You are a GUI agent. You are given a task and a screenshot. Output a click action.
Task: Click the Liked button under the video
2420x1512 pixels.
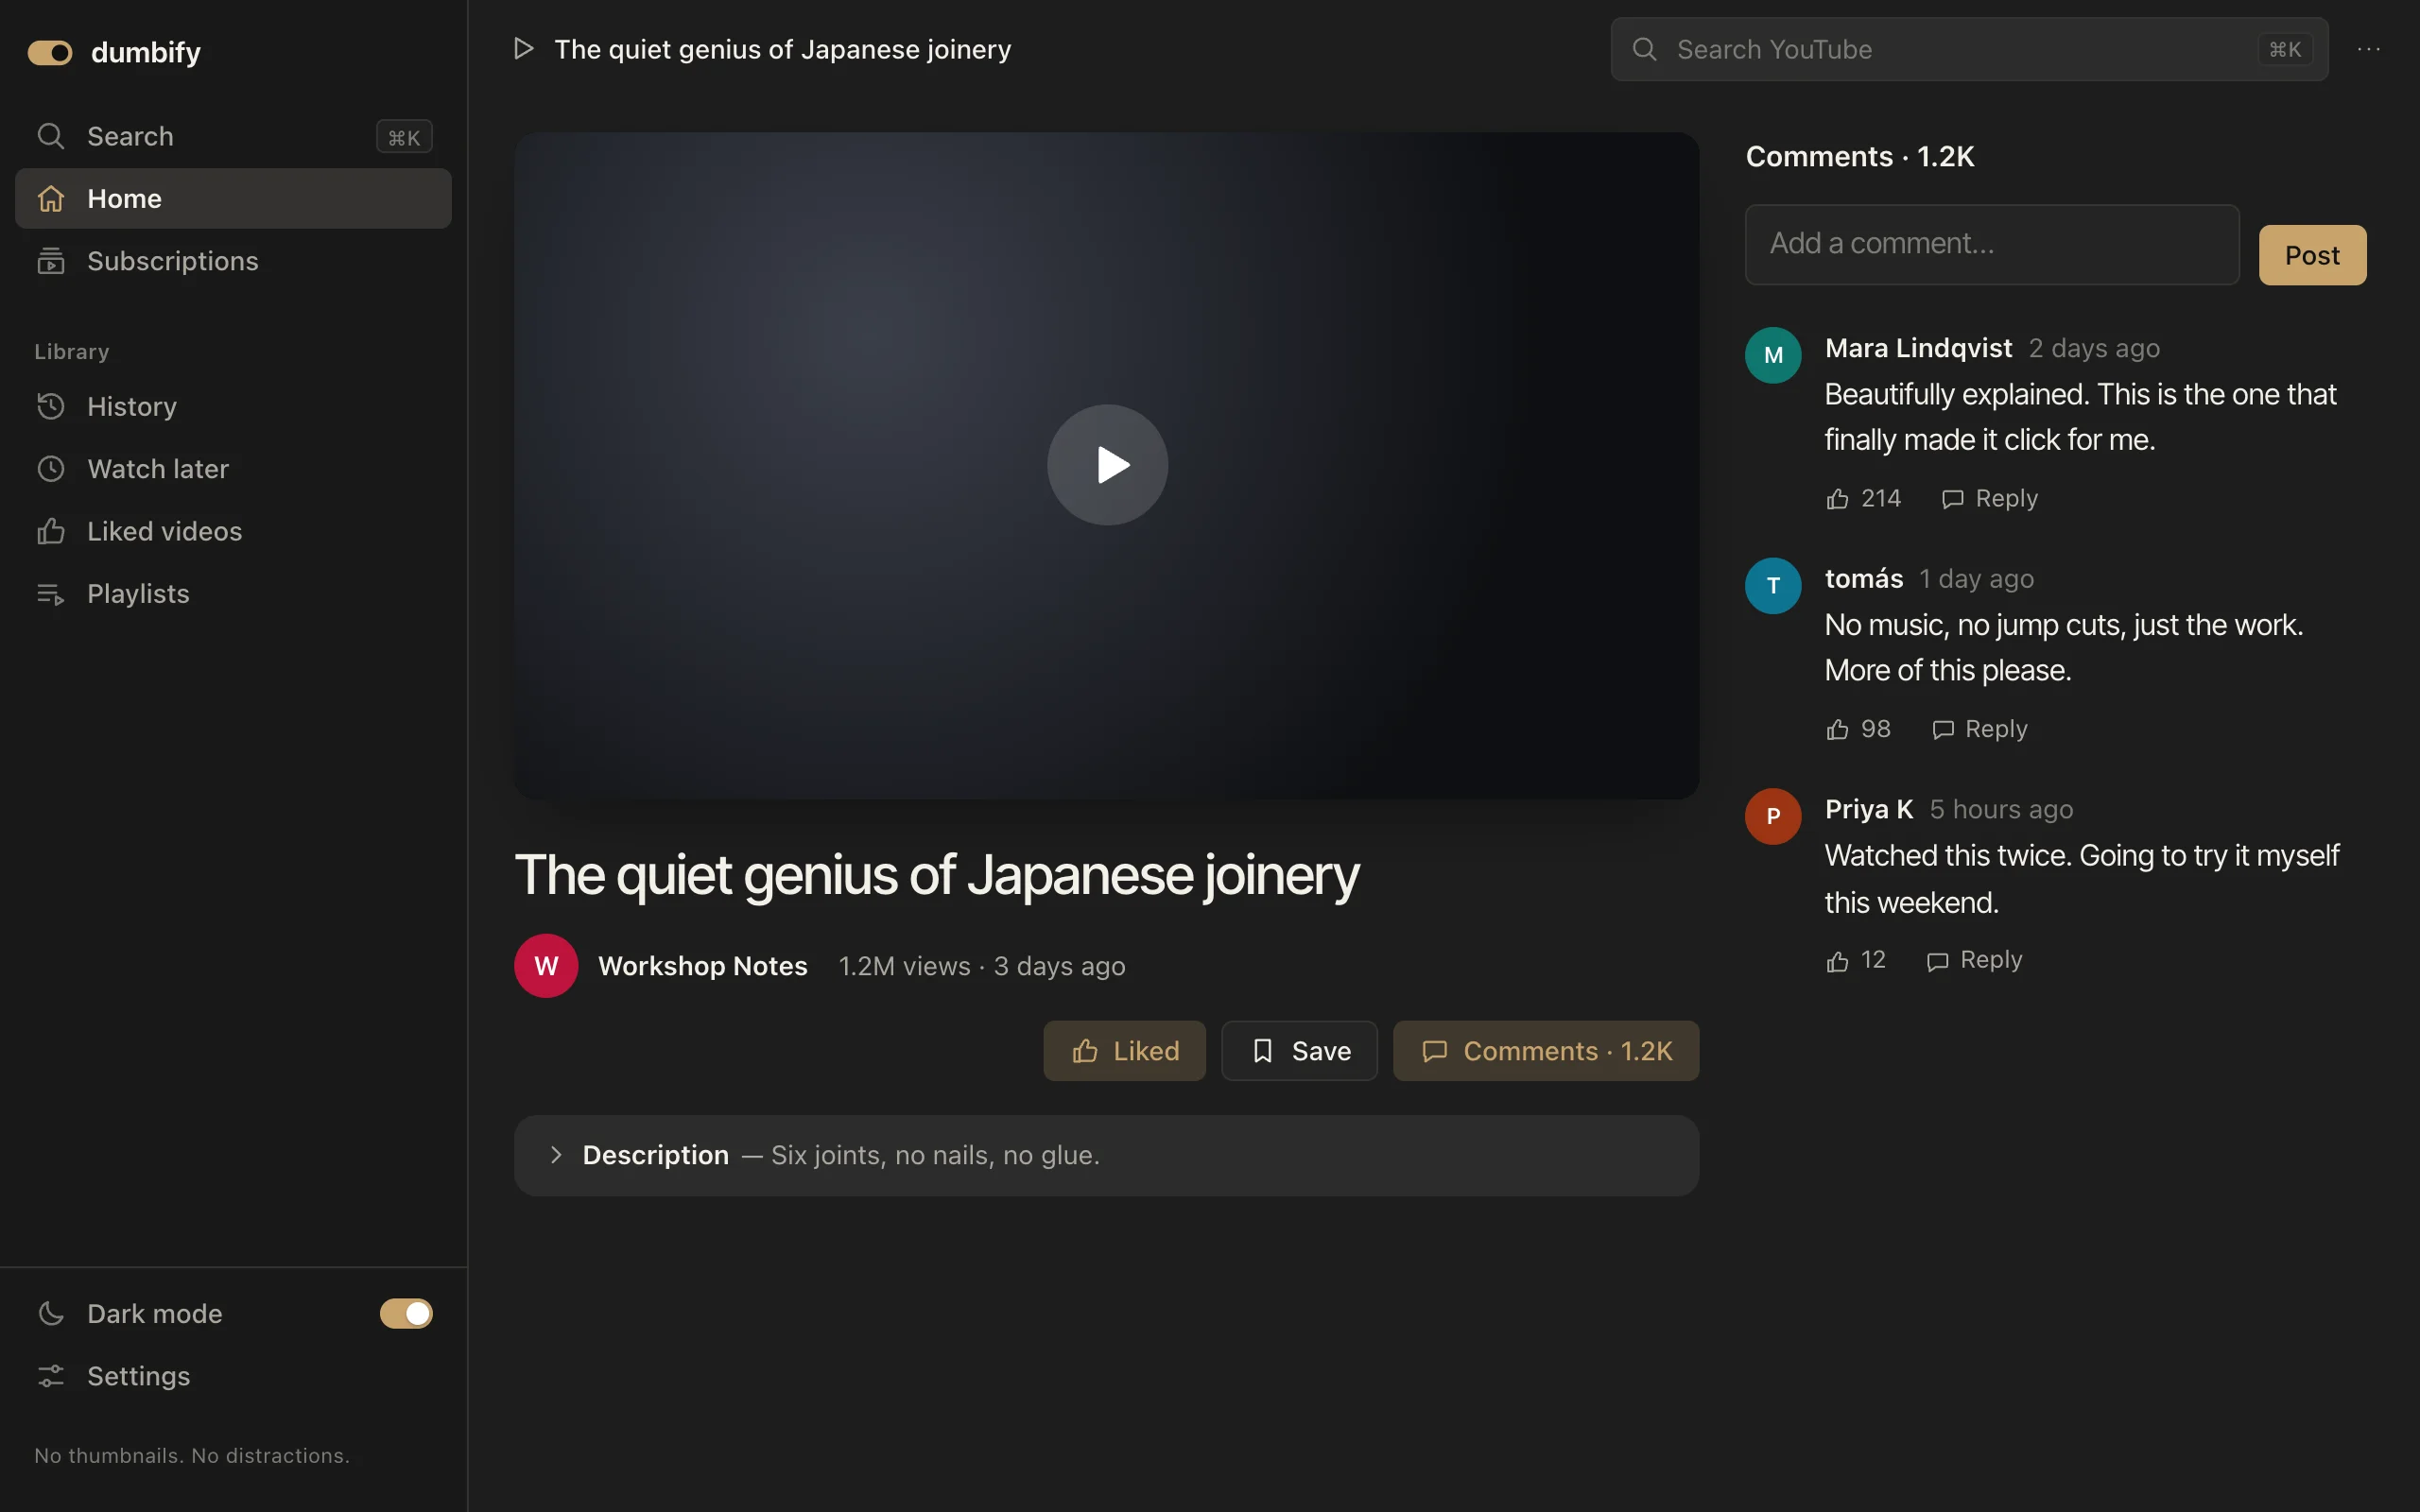[1124, 1051]
